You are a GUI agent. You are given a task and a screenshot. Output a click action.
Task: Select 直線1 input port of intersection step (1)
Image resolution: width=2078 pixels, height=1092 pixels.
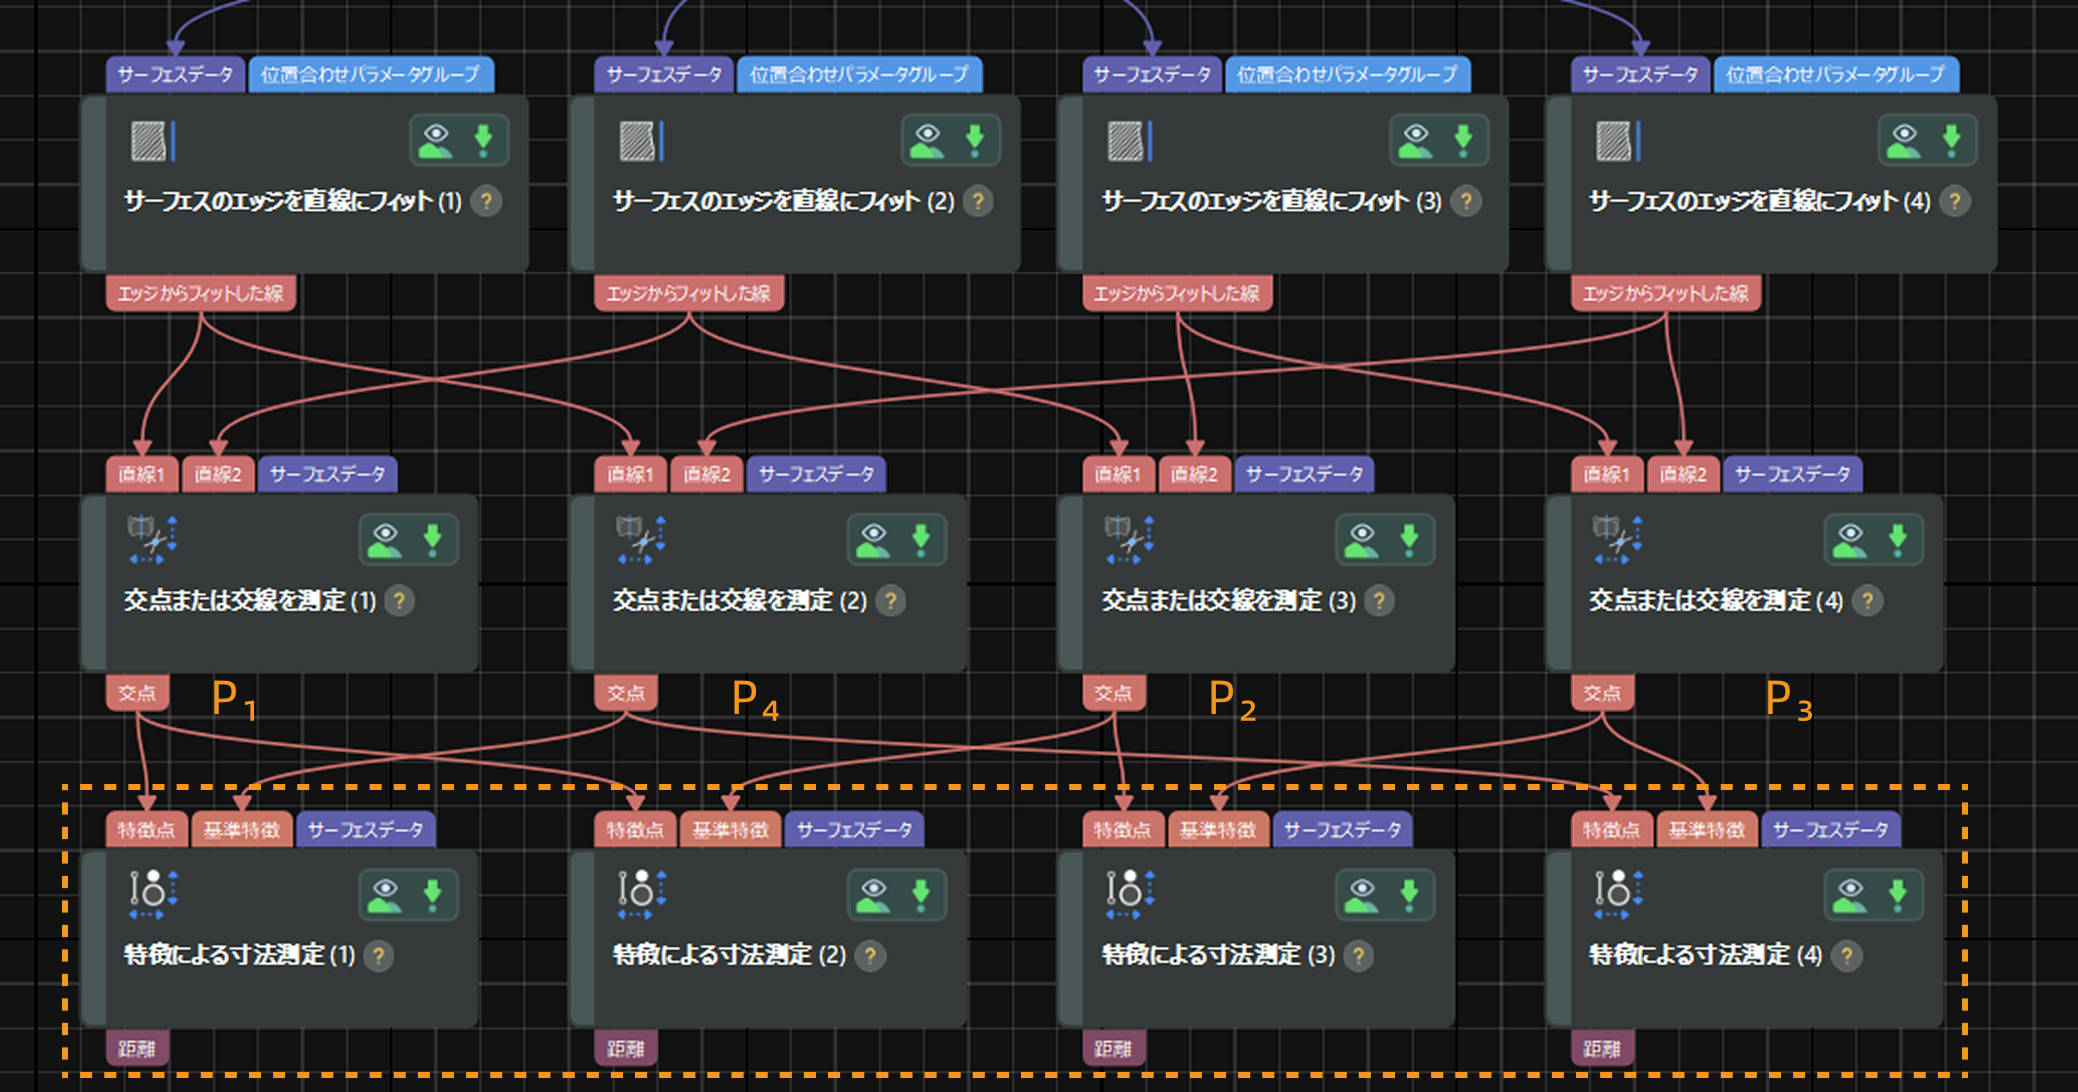coord(142,474)
